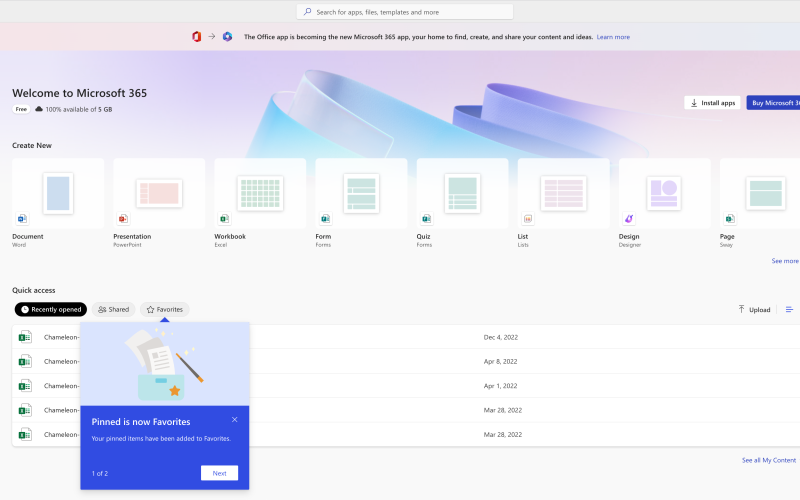Click the Designer icon on the Design tile
The image size is (800, 500).
pyautogui.click(x=629, y=218)
